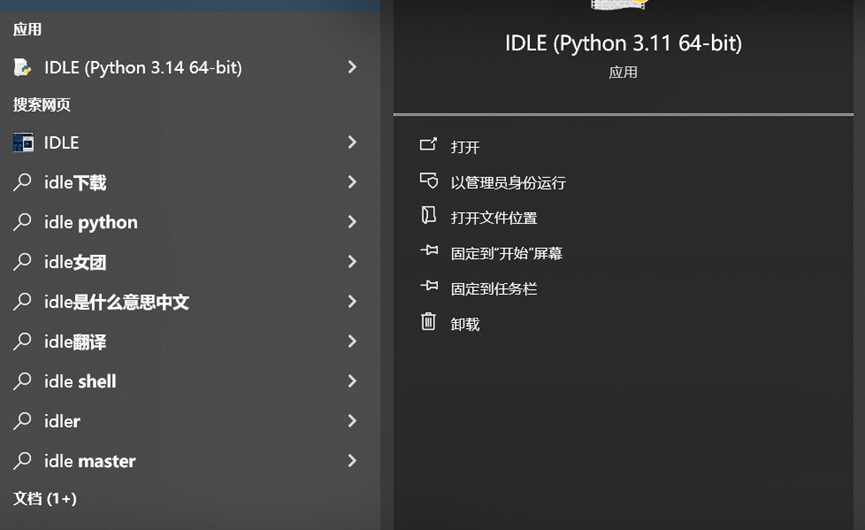Click the IDLE Python 3.14 app icon
Viewport: 865px width, 530px height.
[x=23, y=67]
